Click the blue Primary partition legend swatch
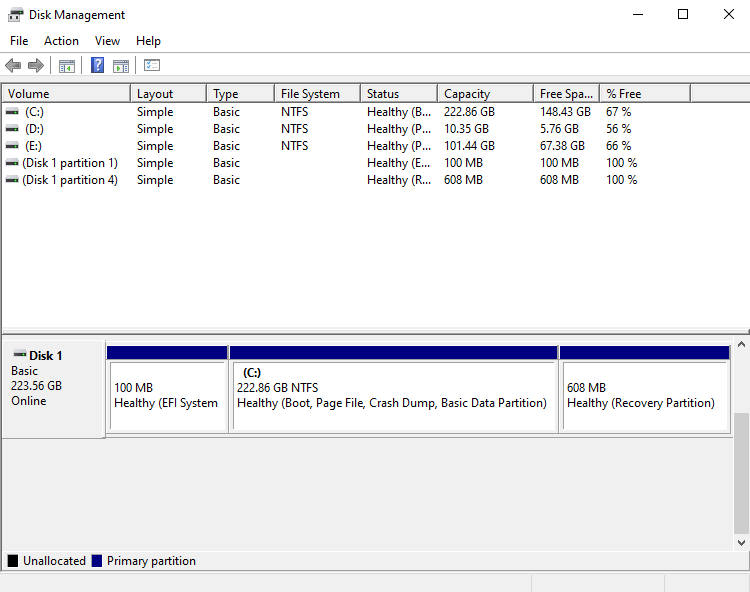This screenshot has height=592, width=750. [97, 560]
